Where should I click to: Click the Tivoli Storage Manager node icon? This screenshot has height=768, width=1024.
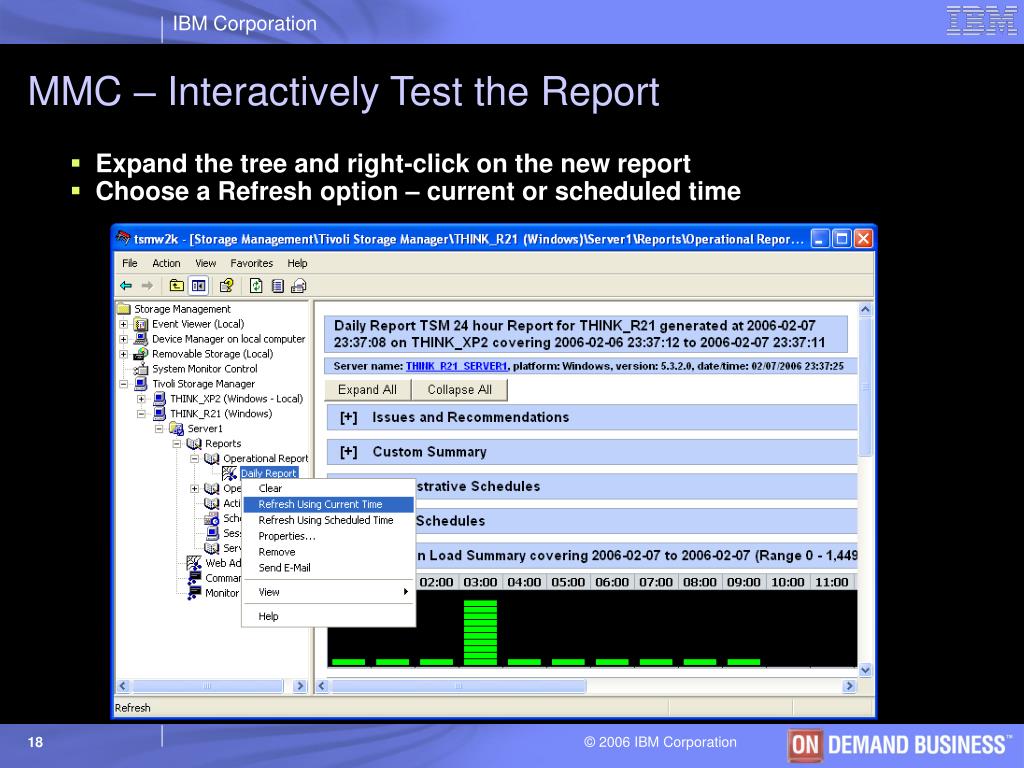click(141, 384)
